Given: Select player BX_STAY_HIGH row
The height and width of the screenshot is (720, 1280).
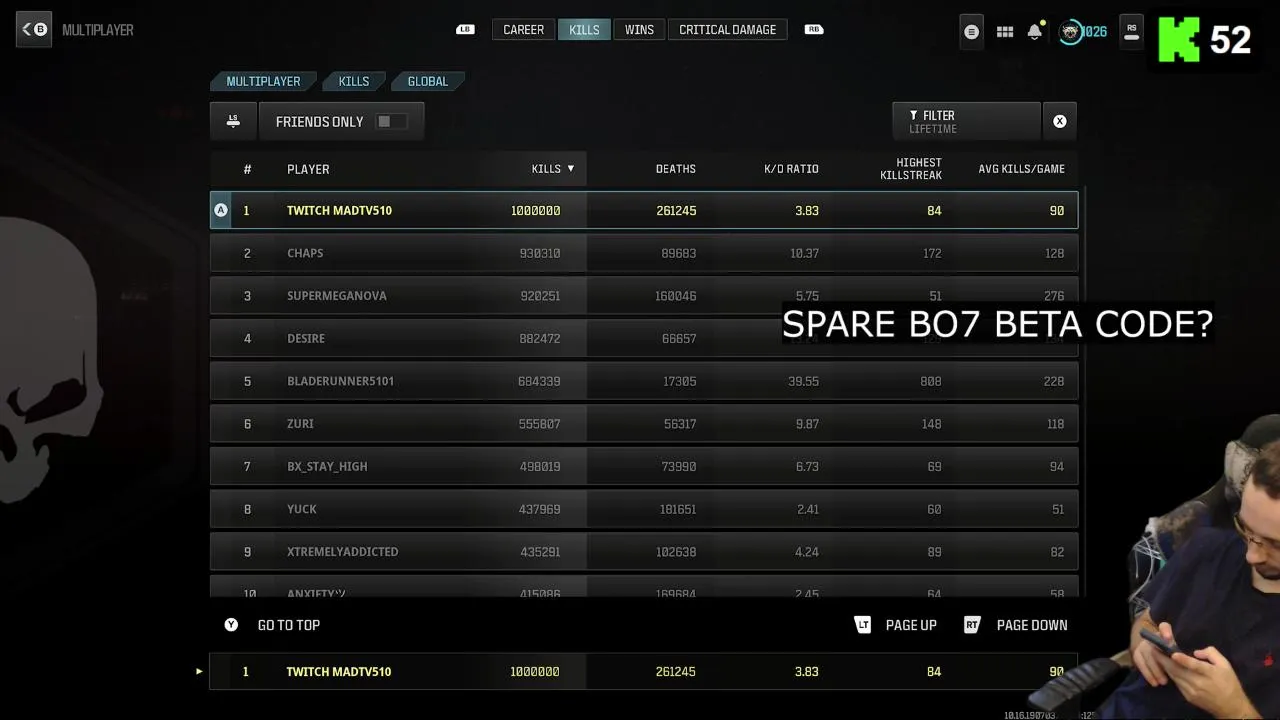Looking at the screenshot, I should 644,466.
